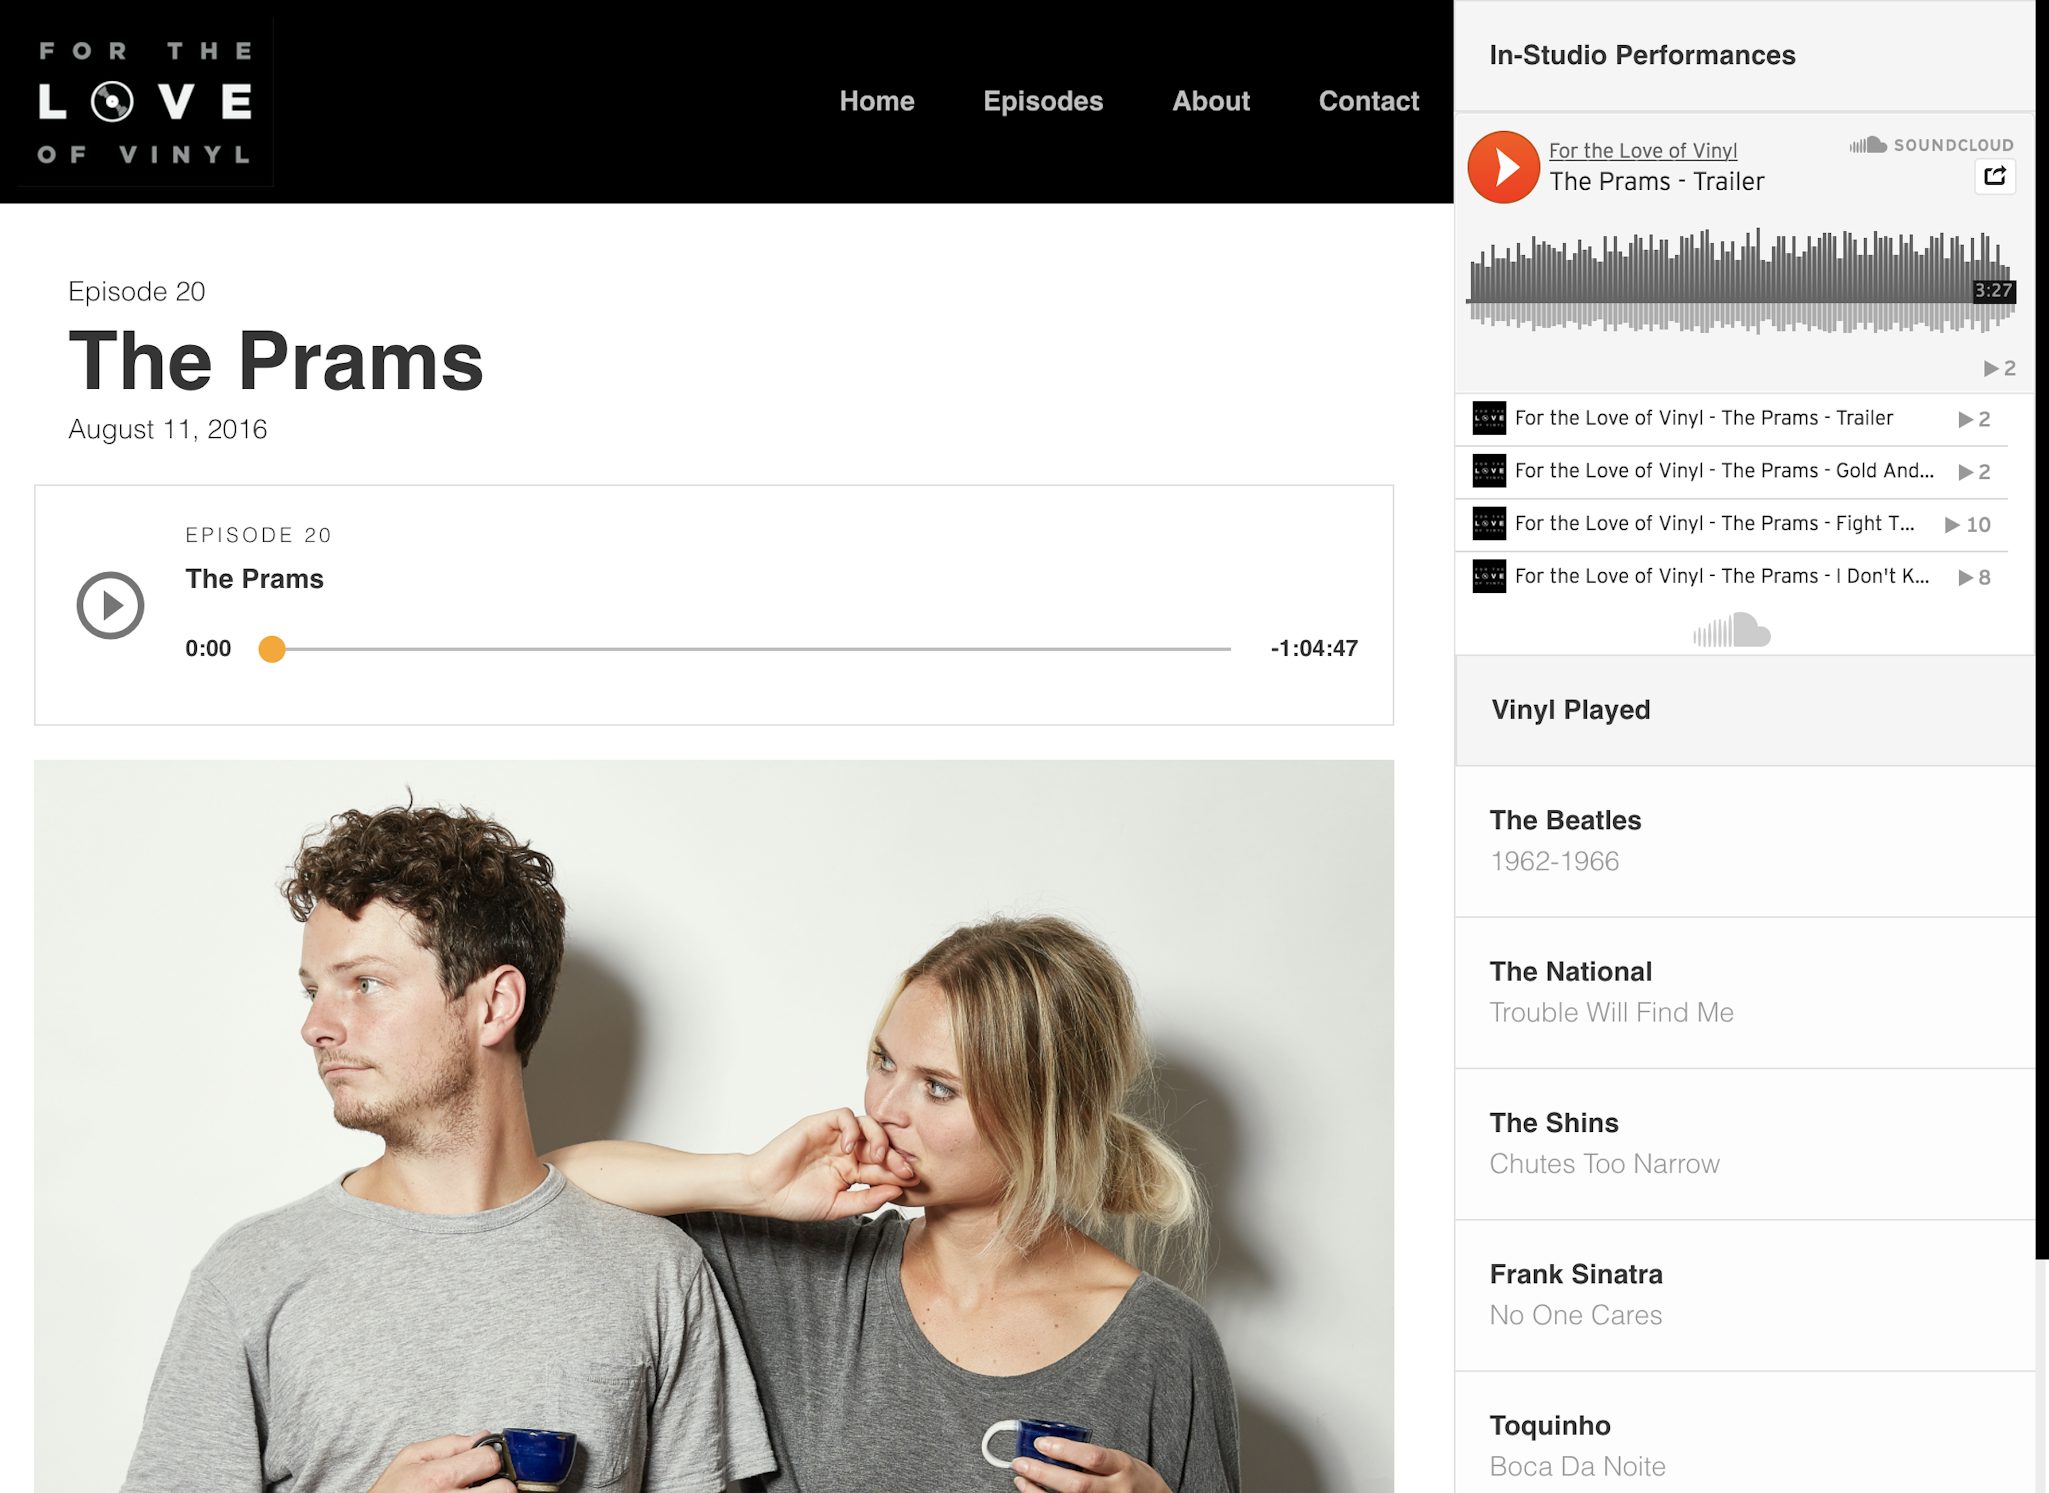
Task: Play the SoundCloud Prams Trailer track
Action: [x=1503, y=167]
